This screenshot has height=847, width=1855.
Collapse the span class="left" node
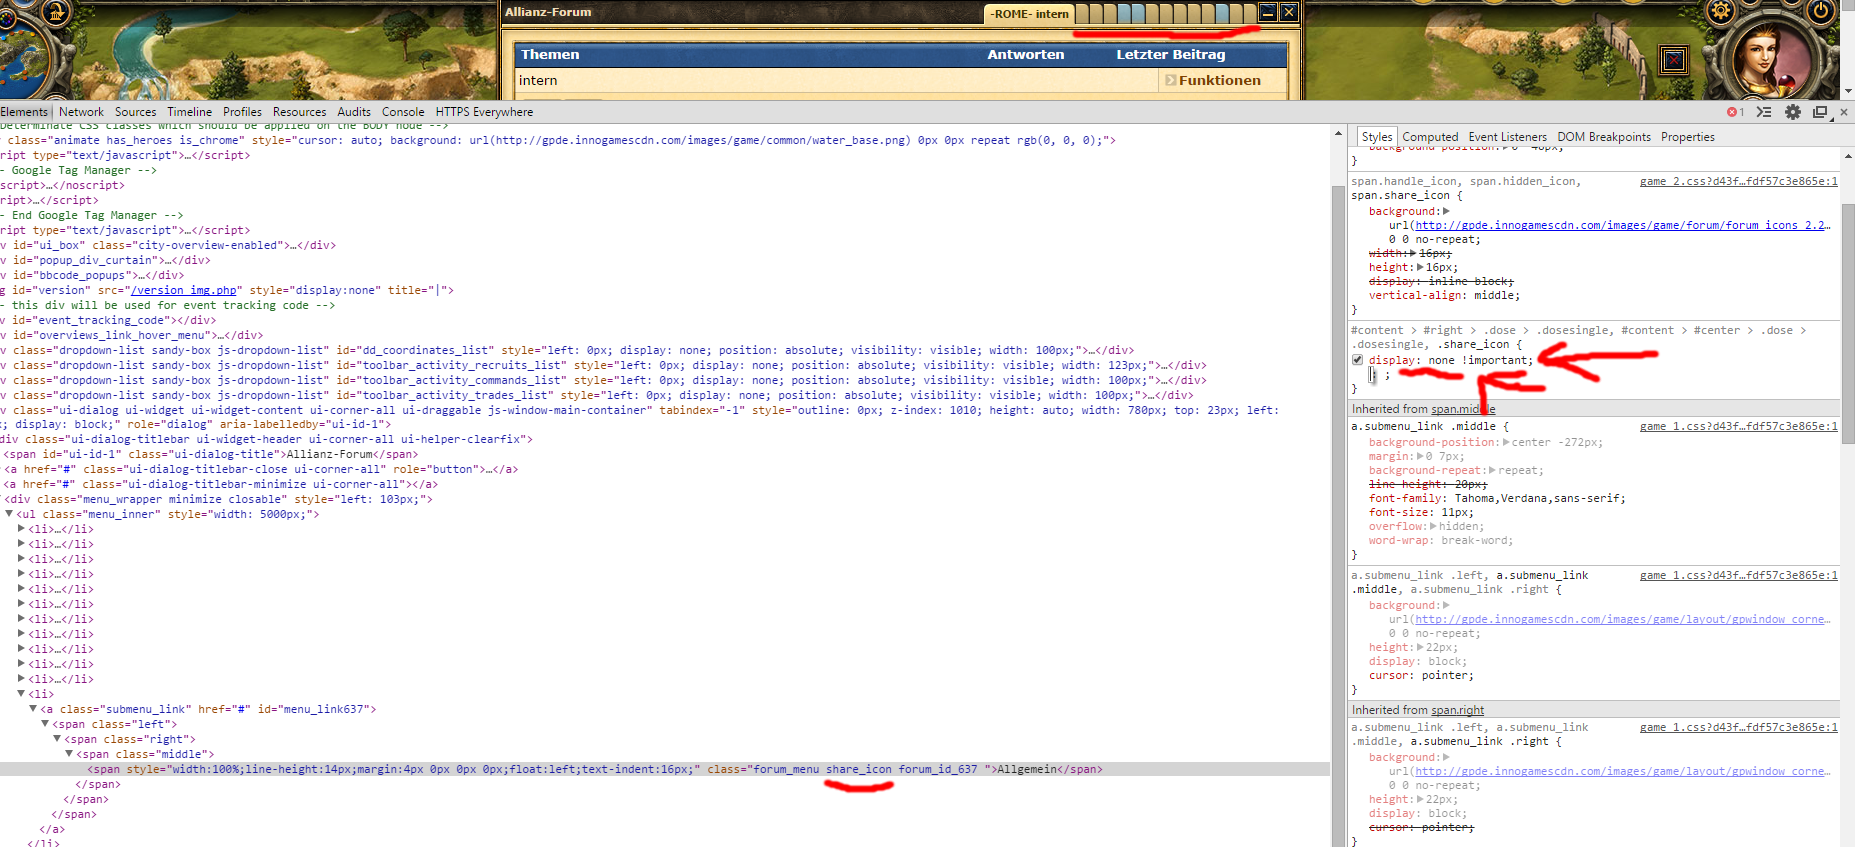pyautogui.click(x=45, y=724)
